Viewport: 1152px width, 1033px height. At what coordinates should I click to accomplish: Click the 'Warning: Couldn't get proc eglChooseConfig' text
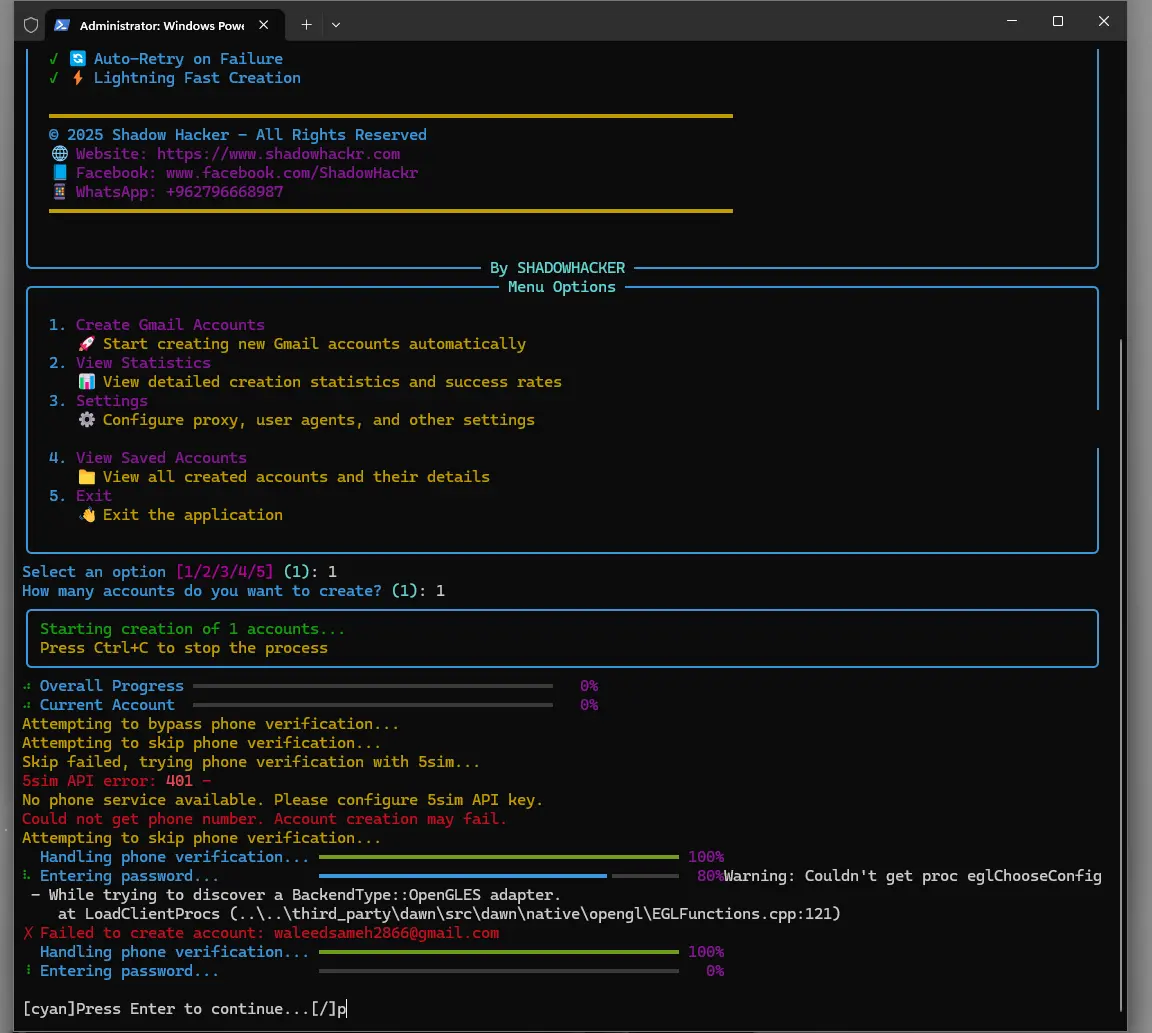coord(912,876)
